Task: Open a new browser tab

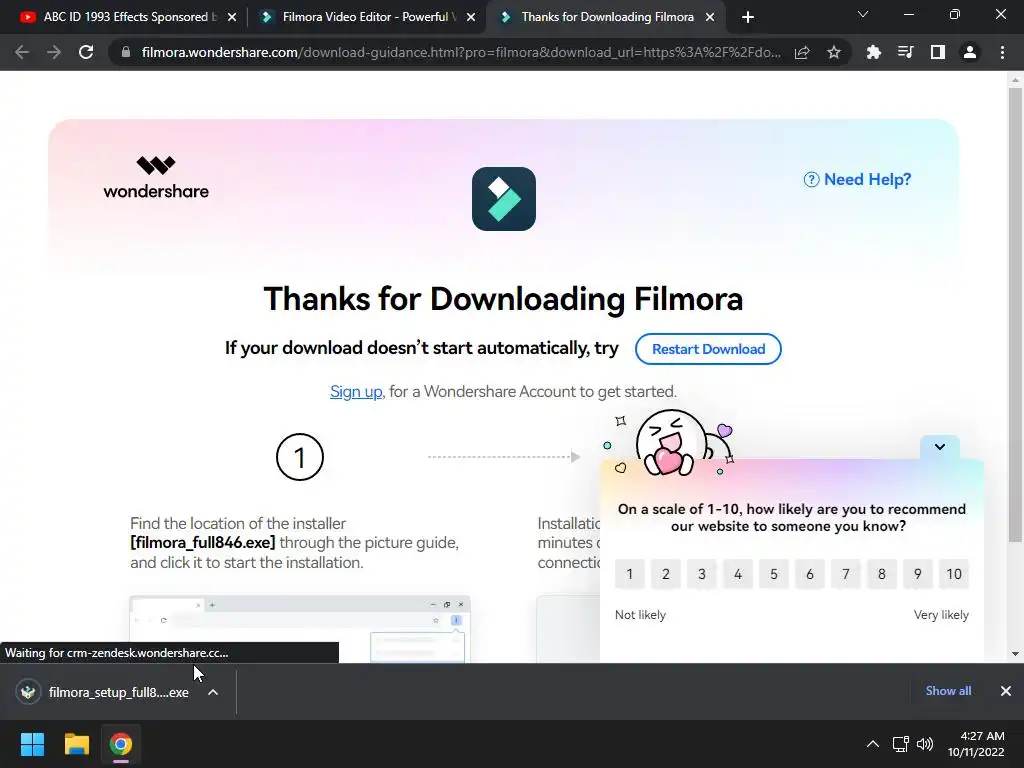Action: [x=748, y=17]
